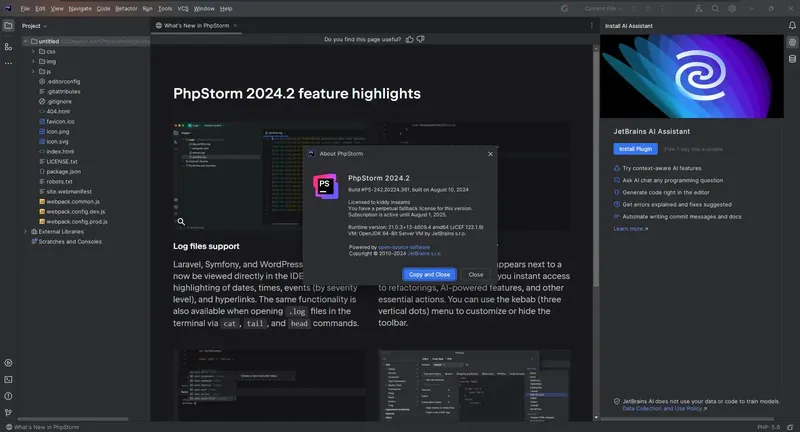Image resolution: width=800 pixels, height=432 pixels.
Task: Open IDE and Project Settings gear
Action: 732,9
